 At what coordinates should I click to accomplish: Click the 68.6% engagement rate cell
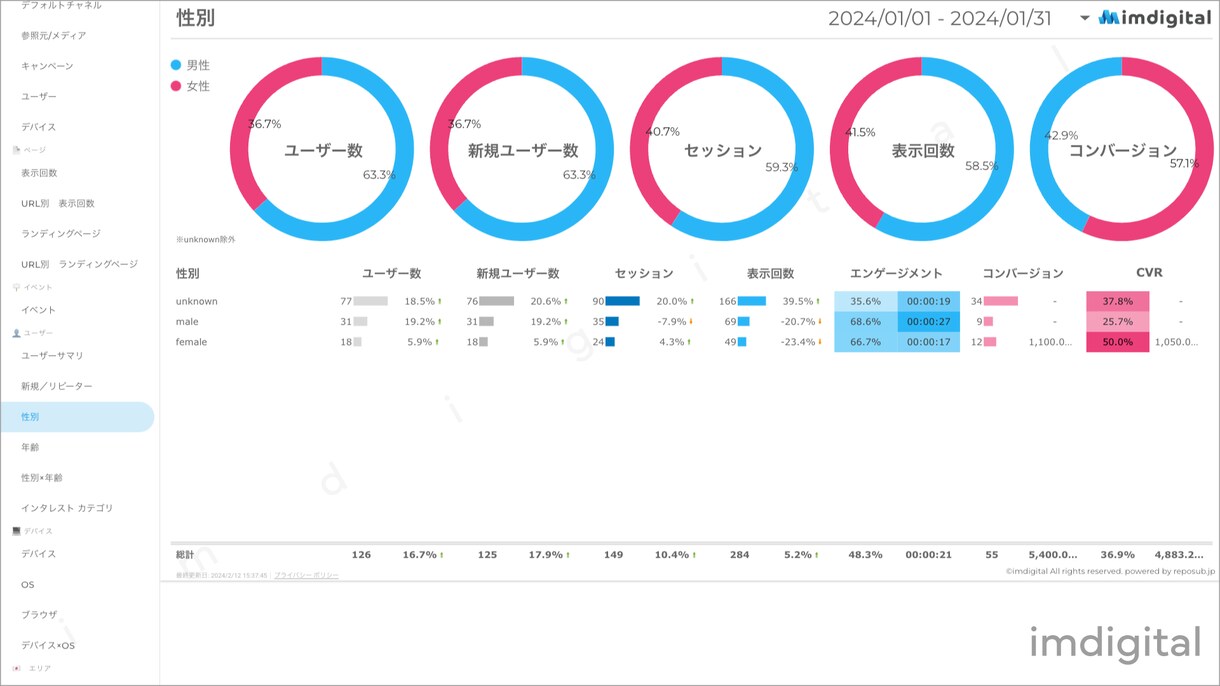point(865,322)
